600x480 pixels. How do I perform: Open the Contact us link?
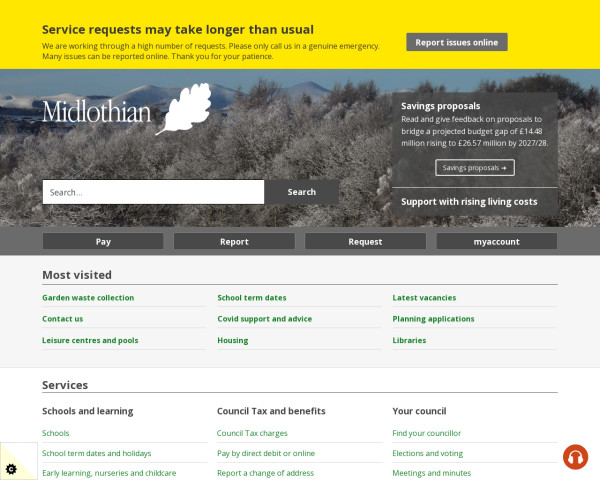[x=63, y=319]
